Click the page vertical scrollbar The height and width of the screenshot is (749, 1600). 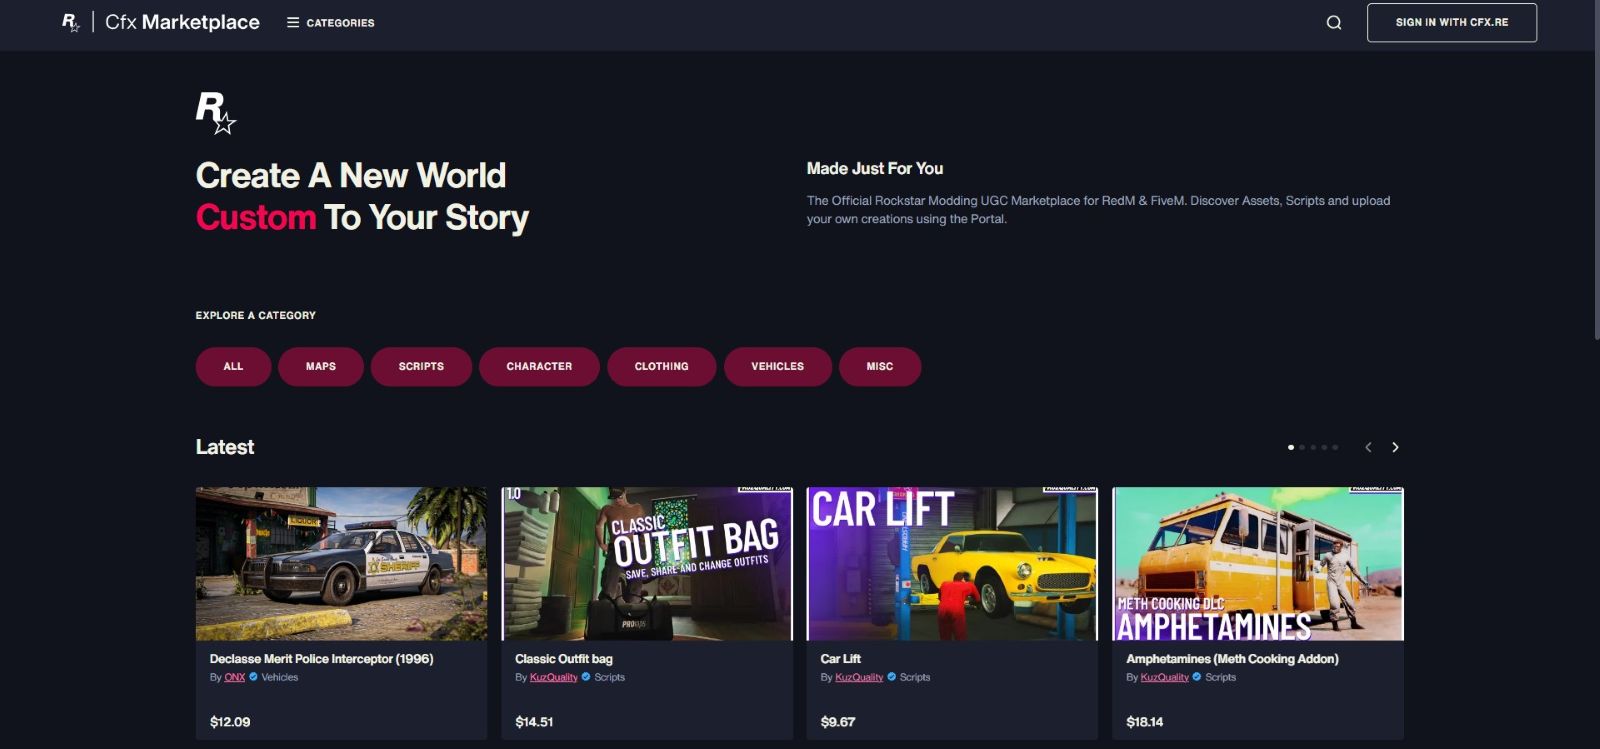1595,170
